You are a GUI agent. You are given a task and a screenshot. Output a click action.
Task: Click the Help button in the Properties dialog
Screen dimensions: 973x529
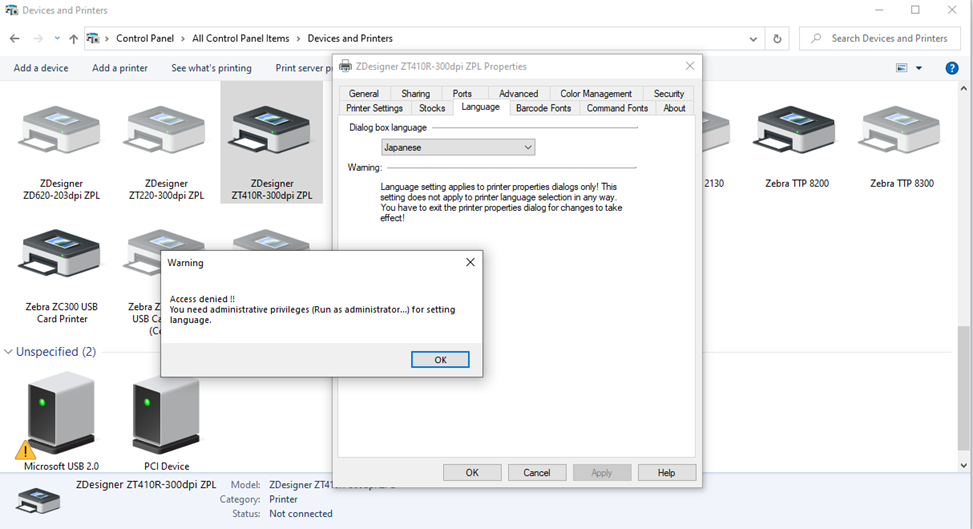point(666,472)
